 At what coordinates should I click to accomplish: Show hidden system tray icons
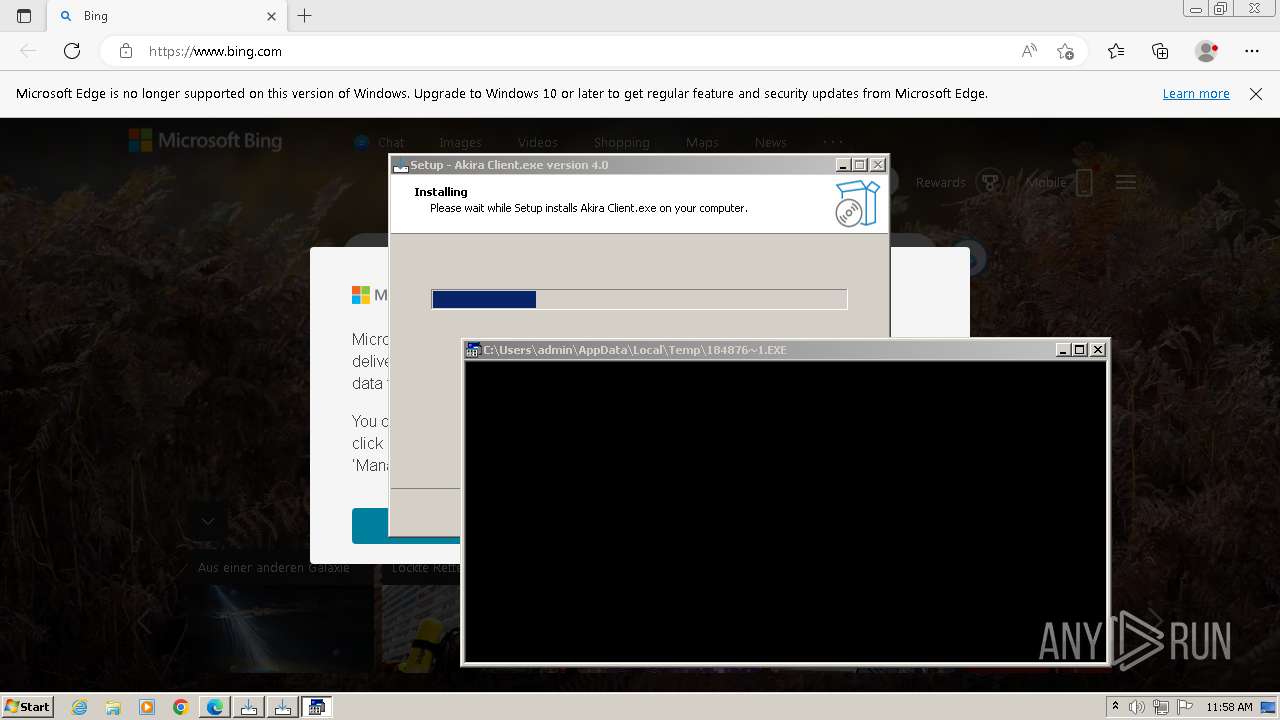(1116, 707)
